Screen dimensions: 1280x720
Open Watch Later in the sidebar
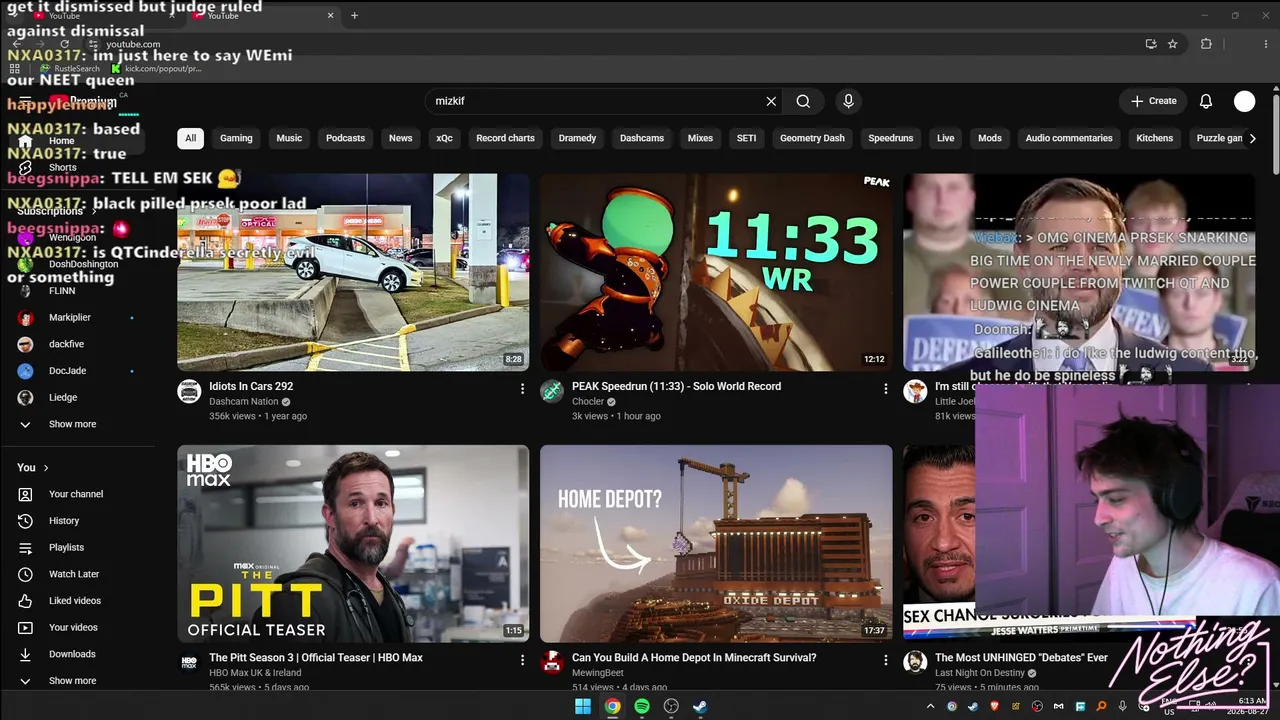[78, 574]
